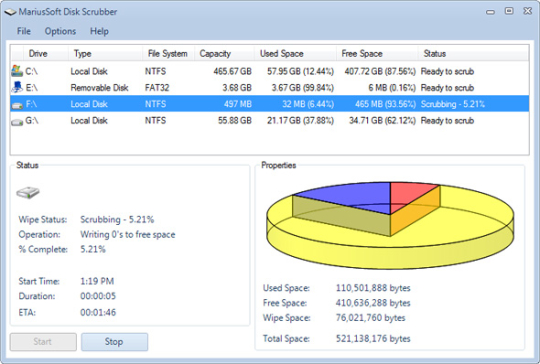Click the 497 MB capacity cell
540x364 pixels.
(238, 104)
